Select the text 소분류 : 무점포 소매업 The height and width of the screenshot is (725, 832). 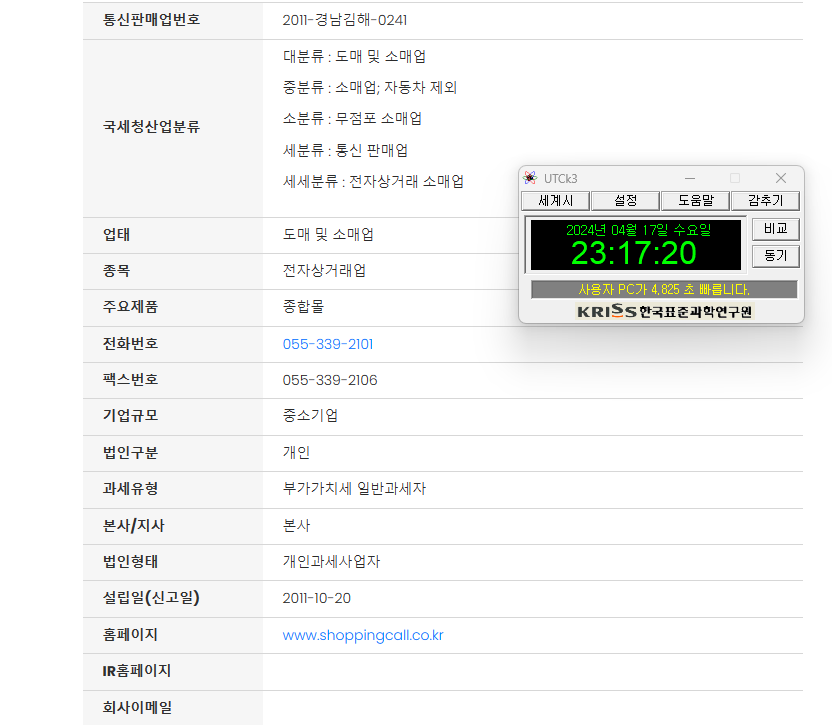(x=352, y=118)
